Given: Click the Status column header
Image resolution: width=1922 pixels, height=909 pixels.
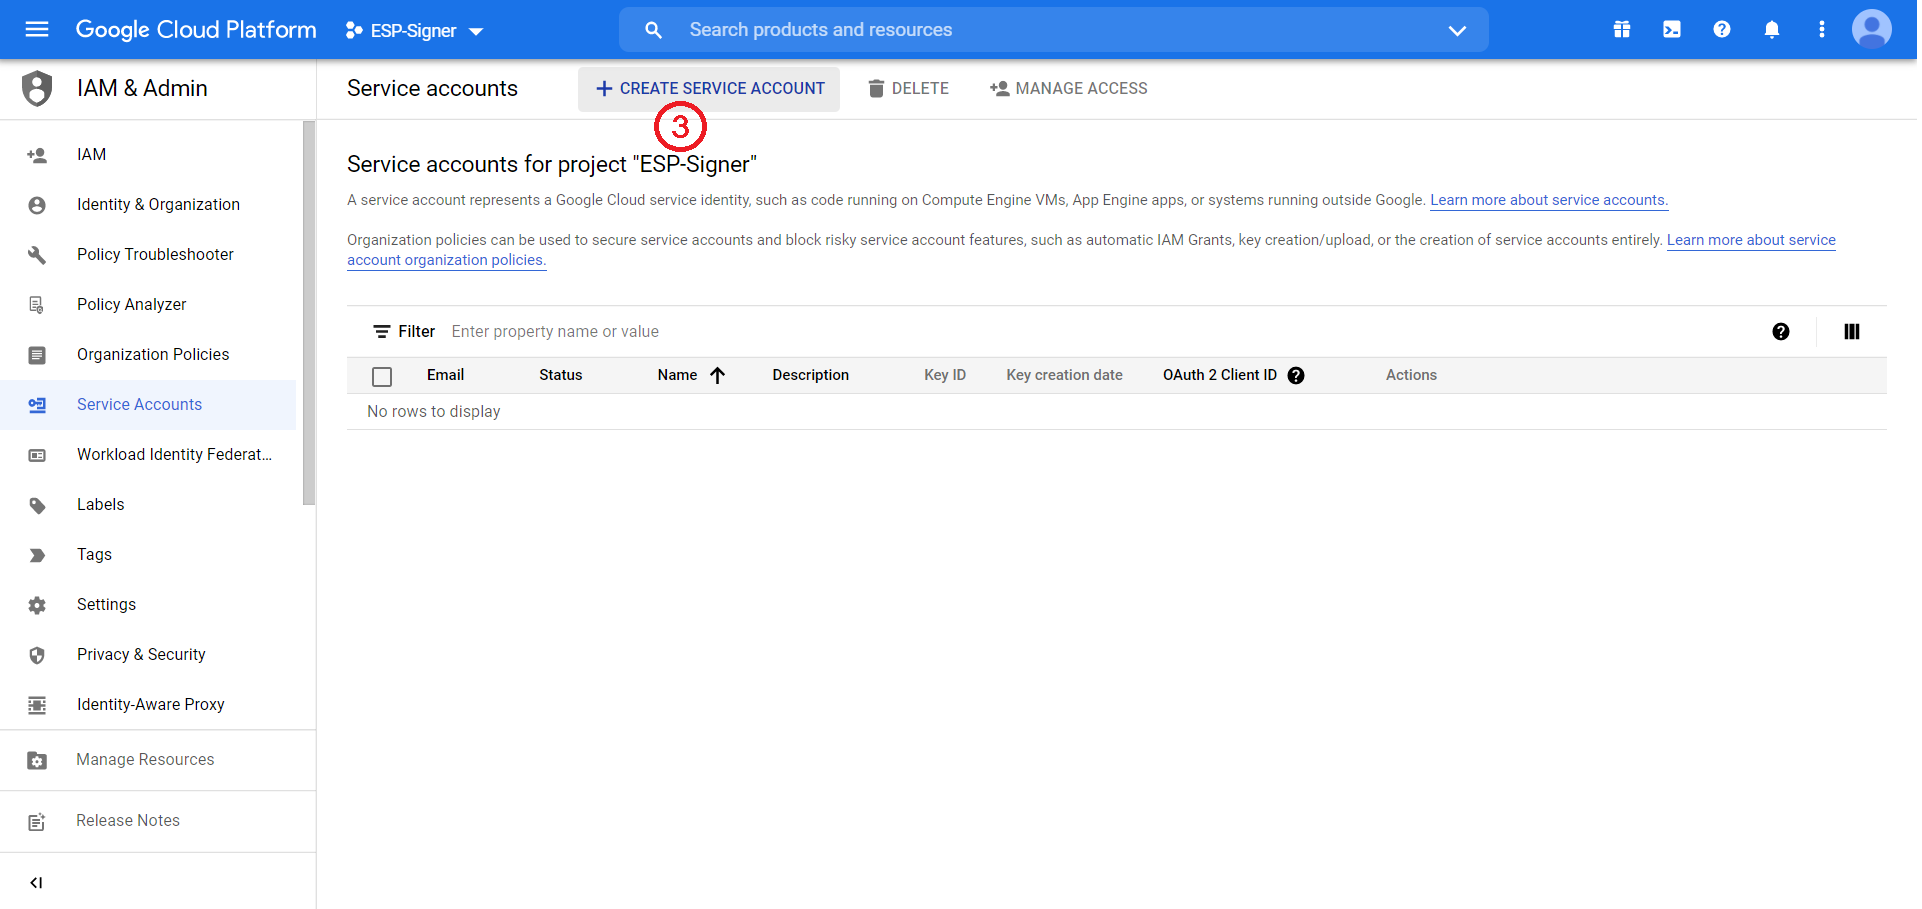Looking at the screenshot, I should (561, 375).
